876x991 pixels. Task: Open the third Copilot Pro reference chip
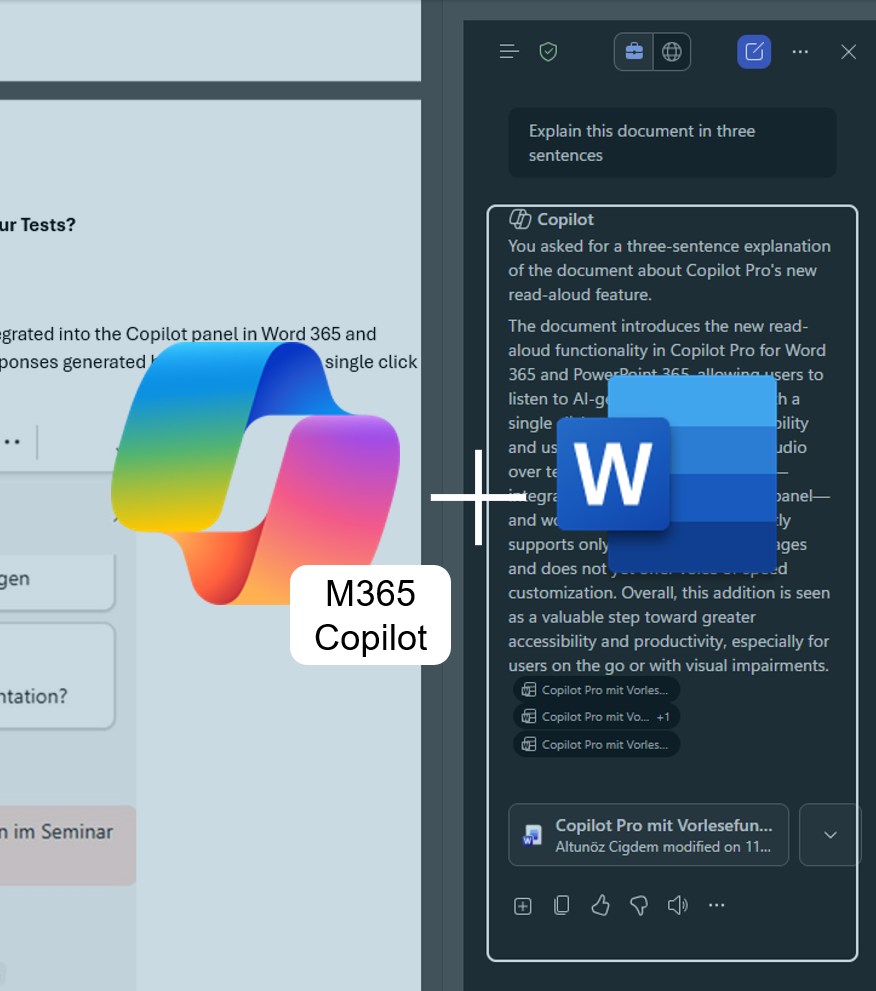coord(596,744)
